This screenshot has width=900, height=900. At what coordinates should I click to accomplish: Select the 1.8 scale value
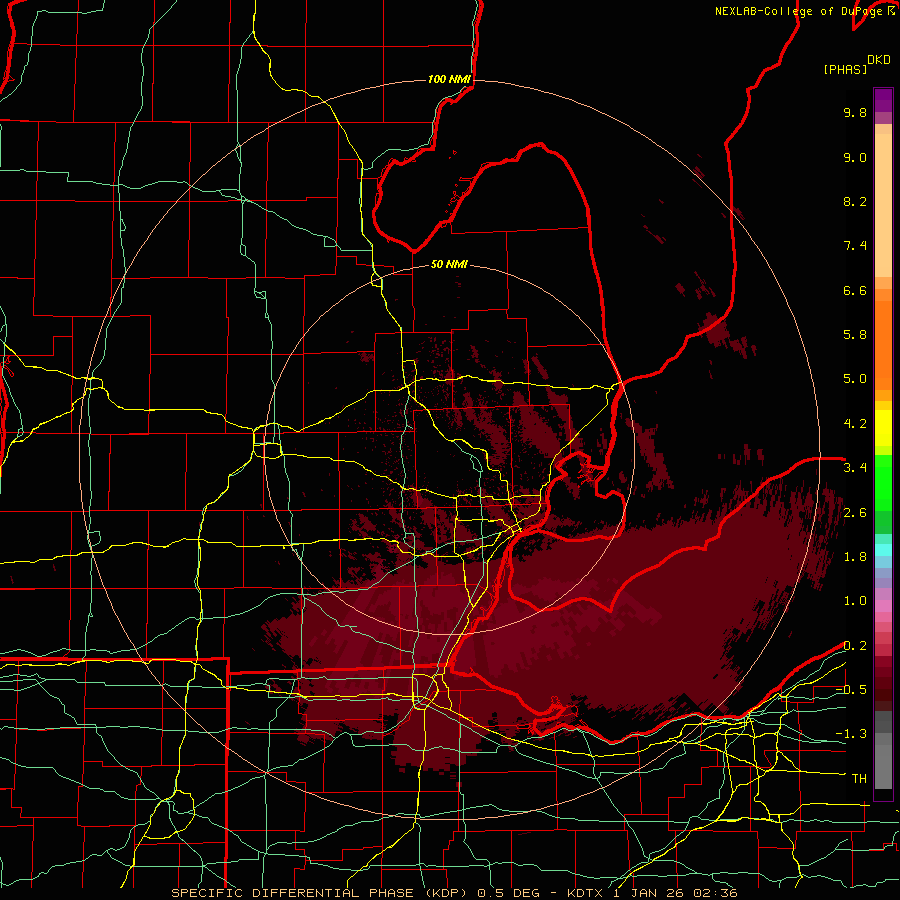[855, 557]
